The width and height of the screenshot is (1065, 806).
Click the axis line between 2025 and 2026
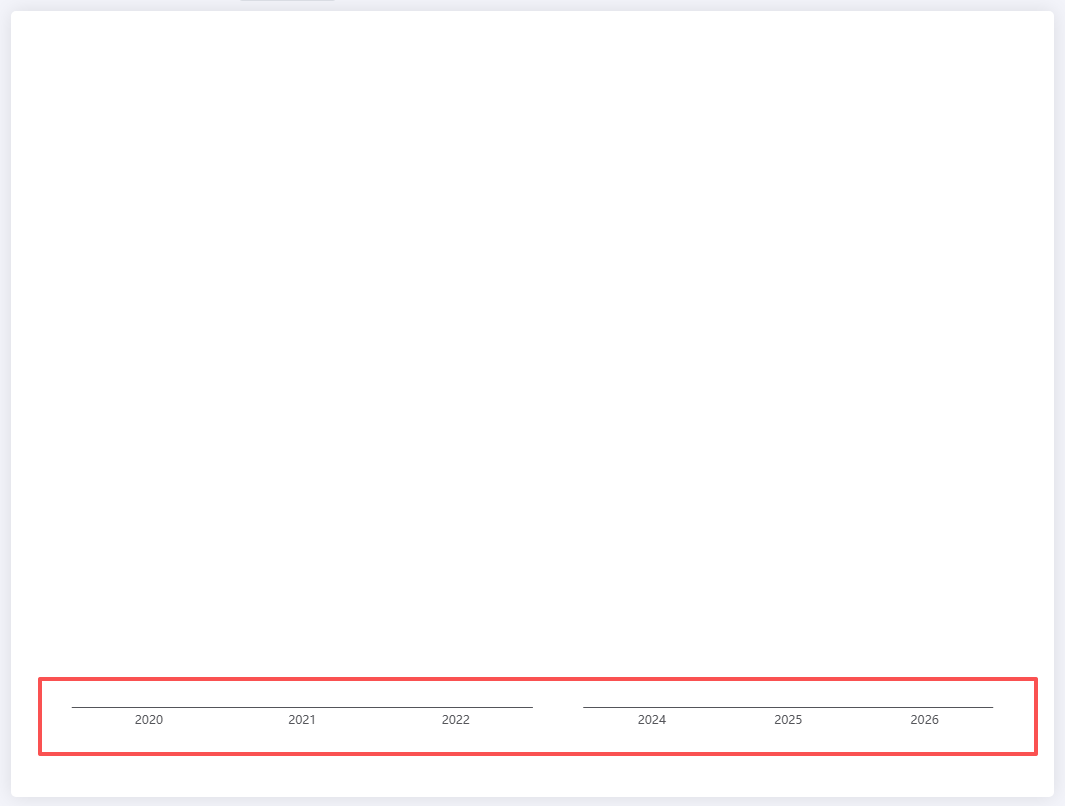point(856,707)
